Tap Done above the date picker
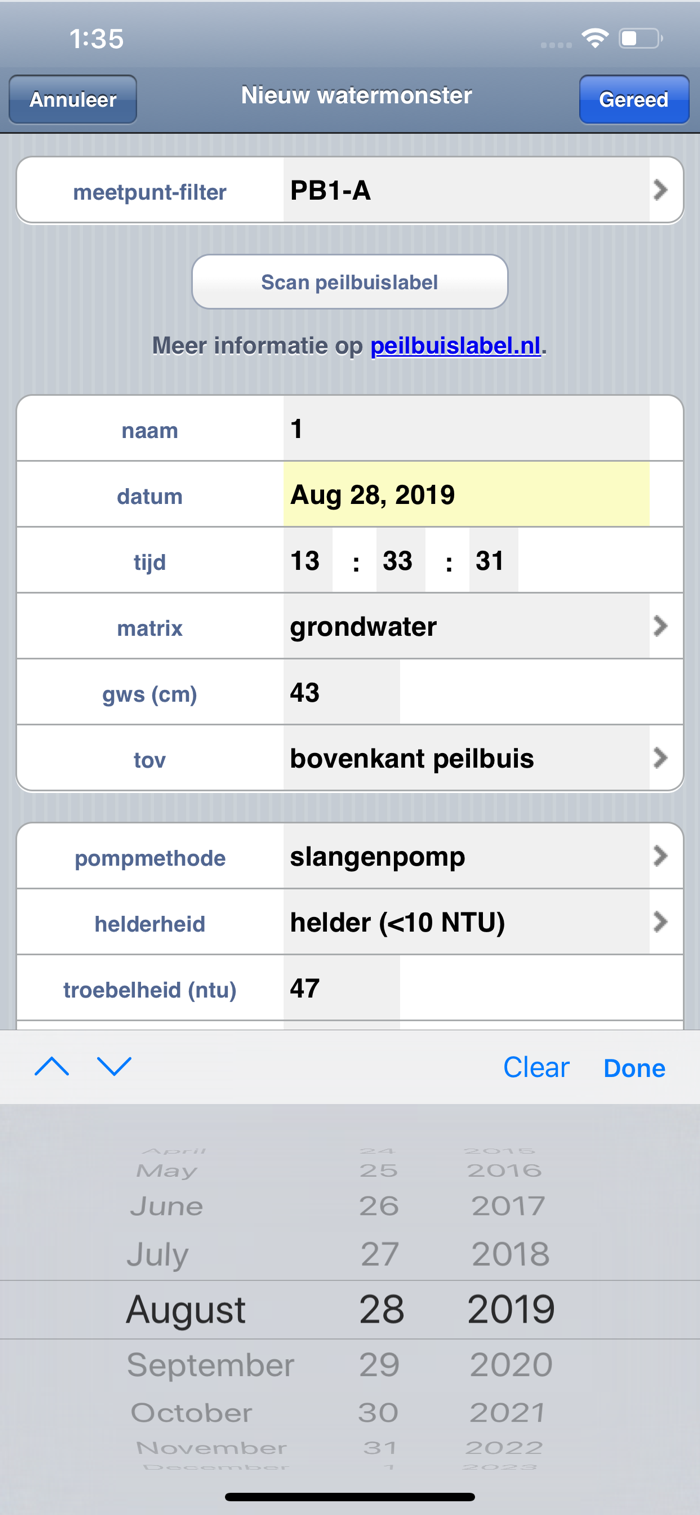 click(x=634, y=1068)
